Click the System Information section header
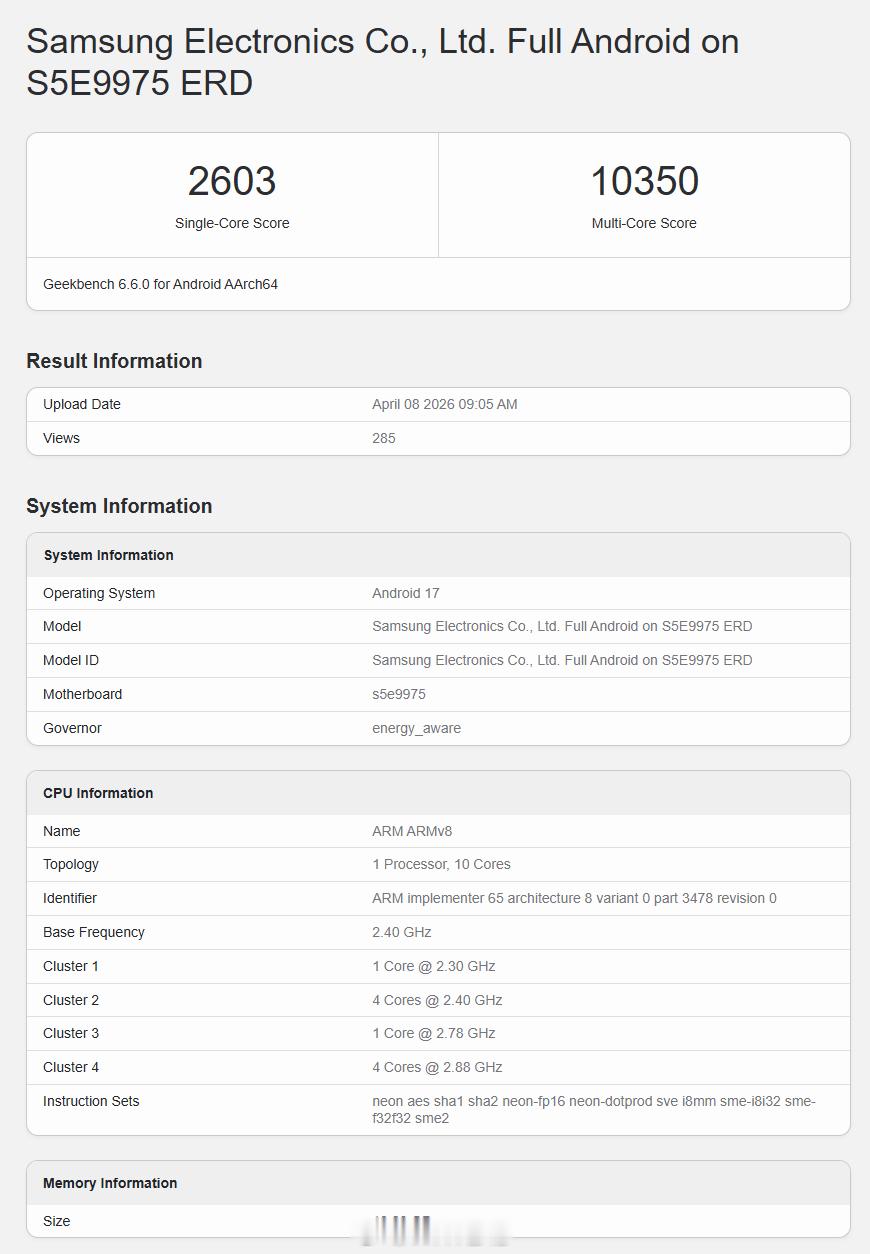Viewport: 870px width, 1254px height. (117, 506)
